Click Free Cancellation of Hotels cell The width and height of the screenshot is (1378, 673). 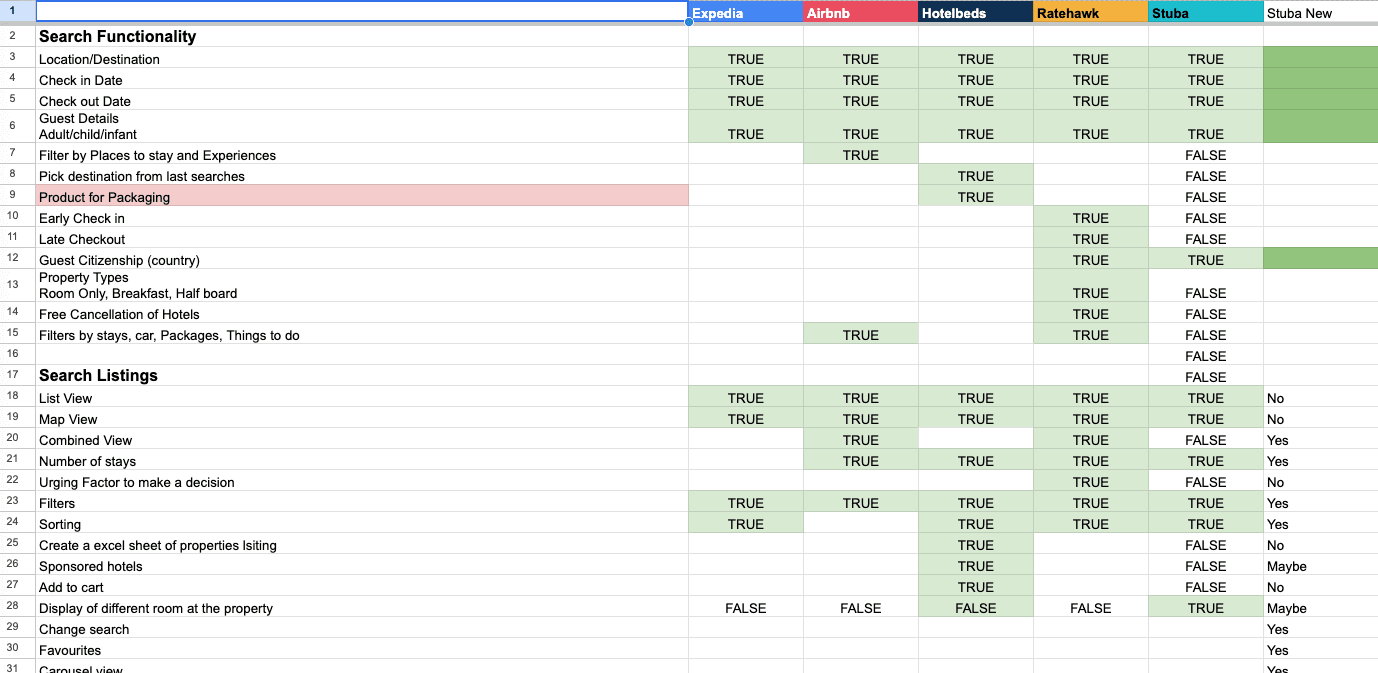362,313
